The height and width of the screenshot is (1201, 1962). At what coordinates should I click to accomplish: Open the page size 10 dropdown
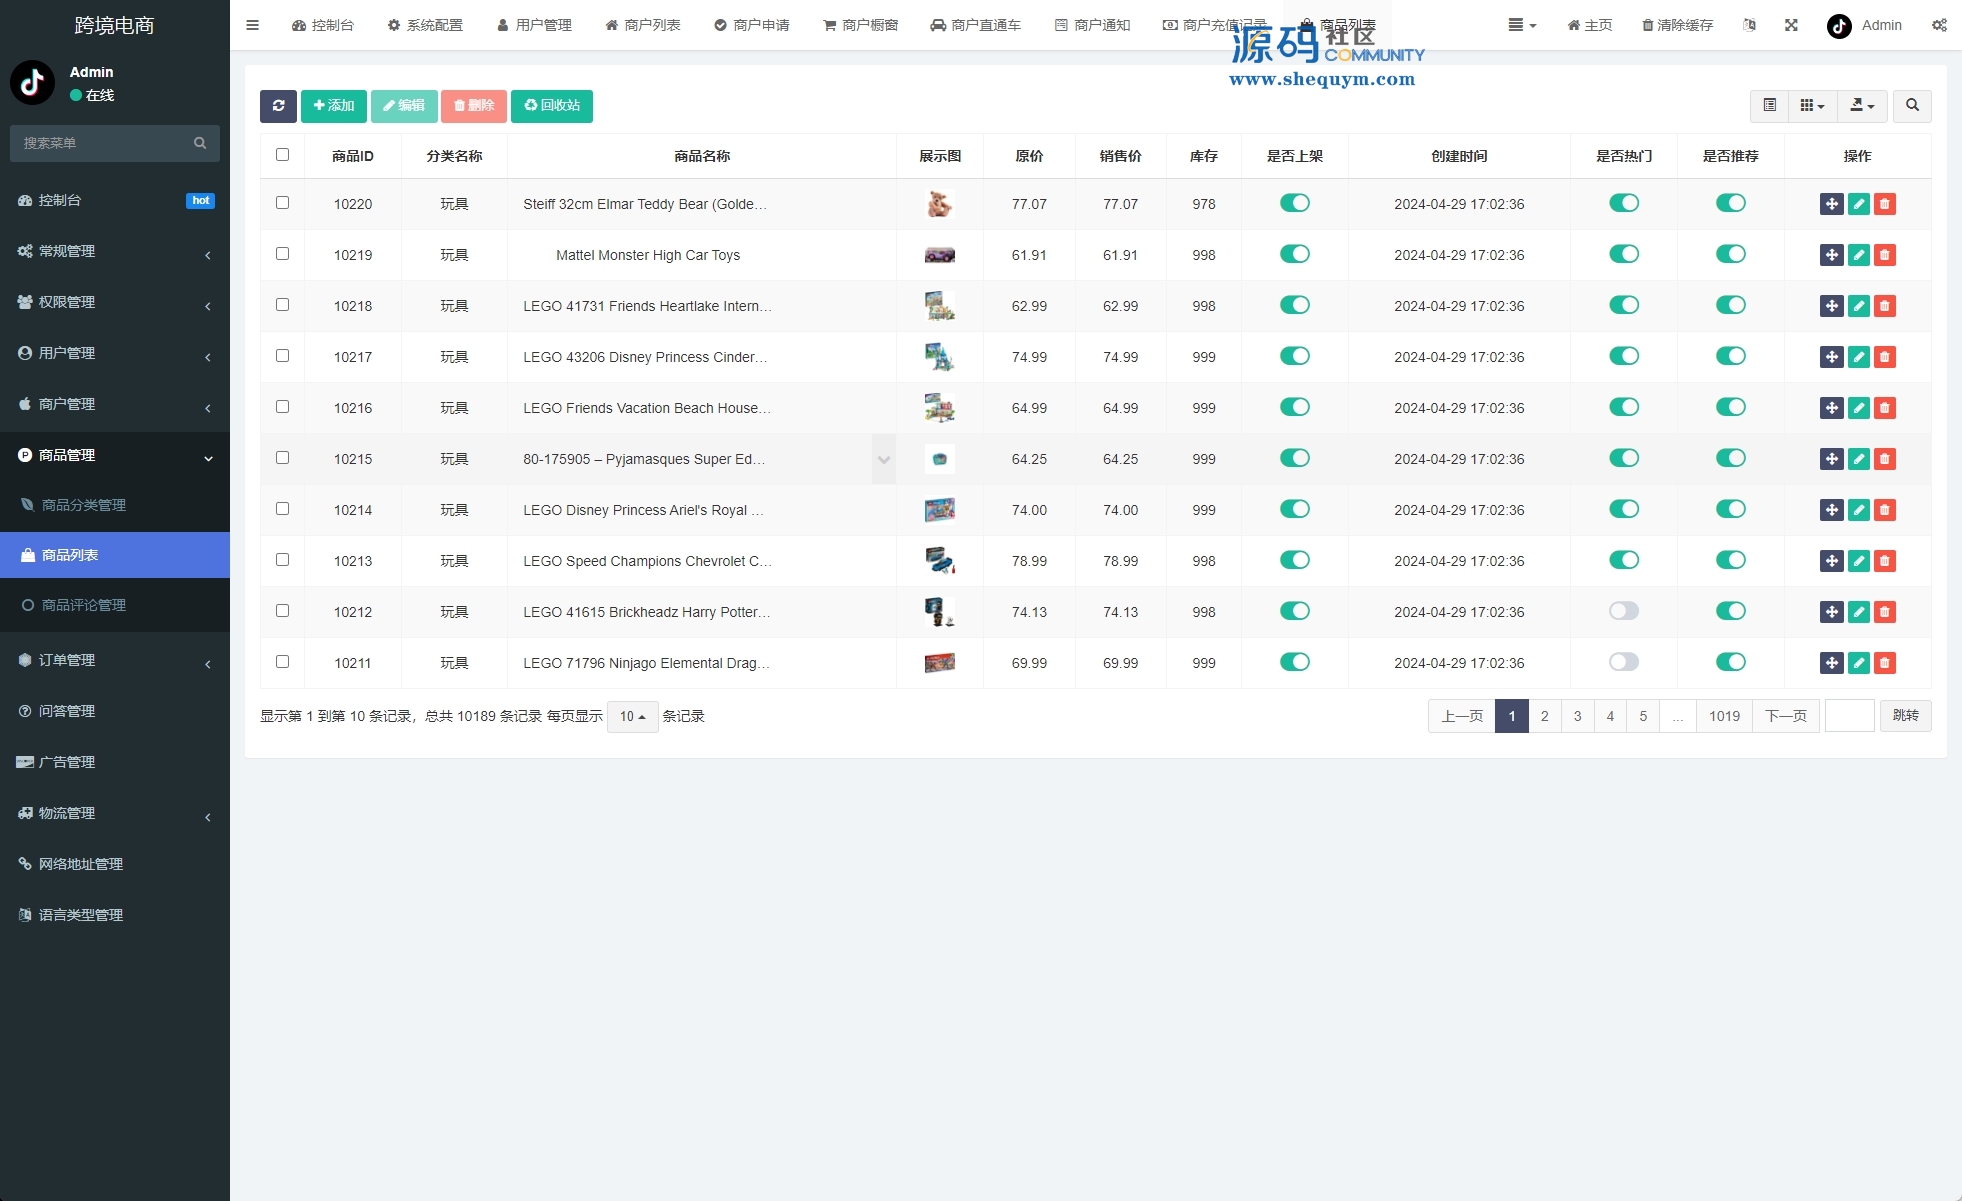pyautogui.click(x=632, y=716)
